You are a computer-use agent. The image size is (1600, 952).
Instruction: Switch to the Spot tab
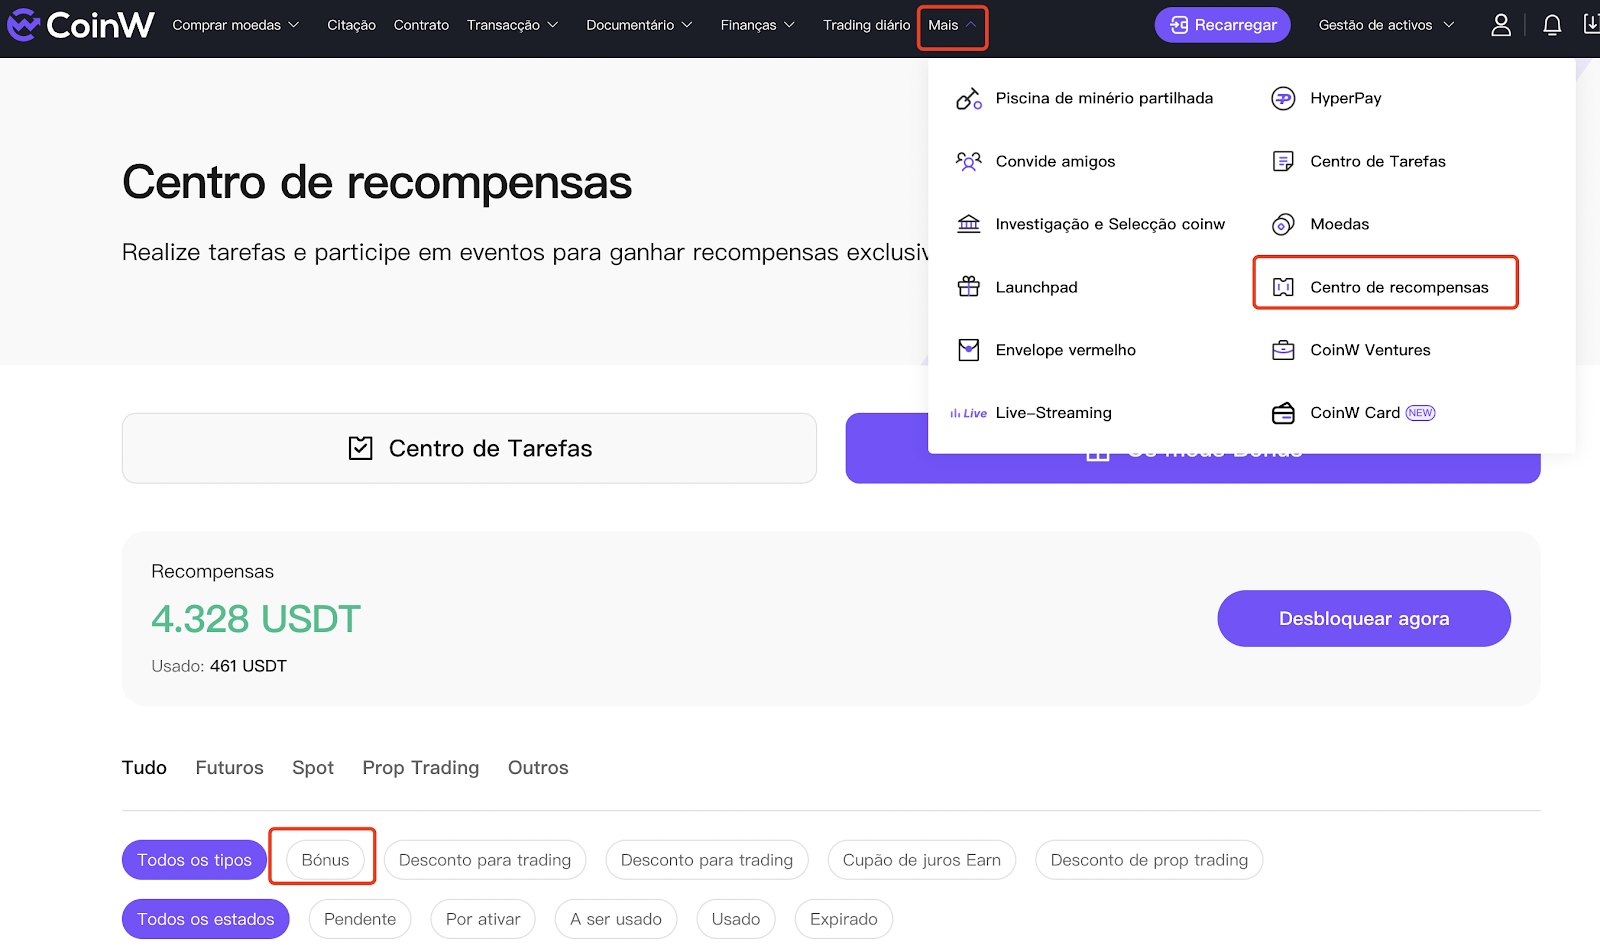pos(313,767)
